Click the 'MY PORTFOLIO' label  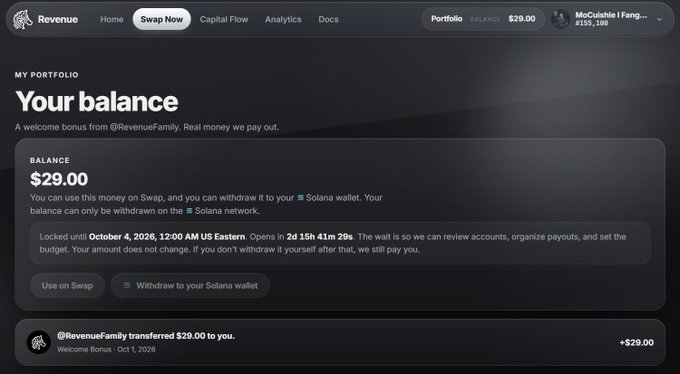point(47,75)
